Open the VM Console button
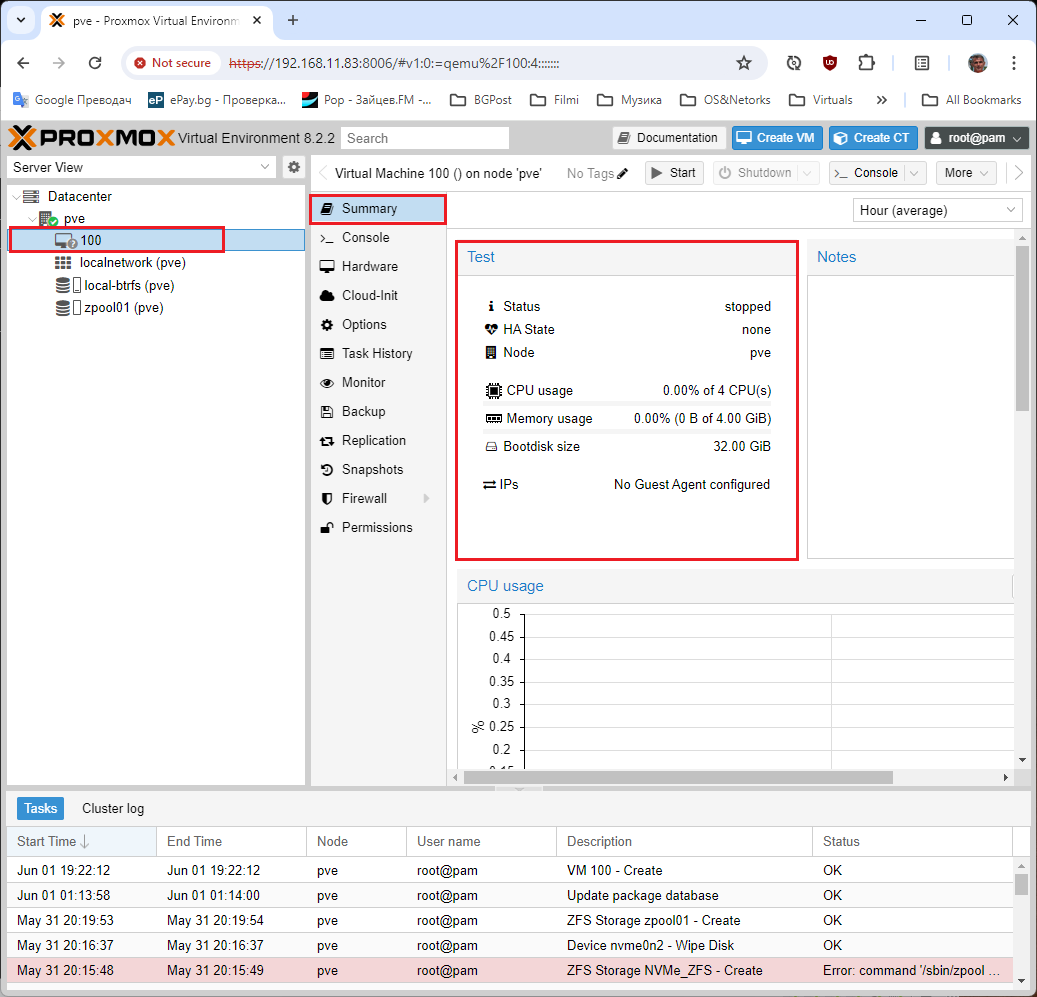Screen dimensions: 1037x997 tap(867, 173)
